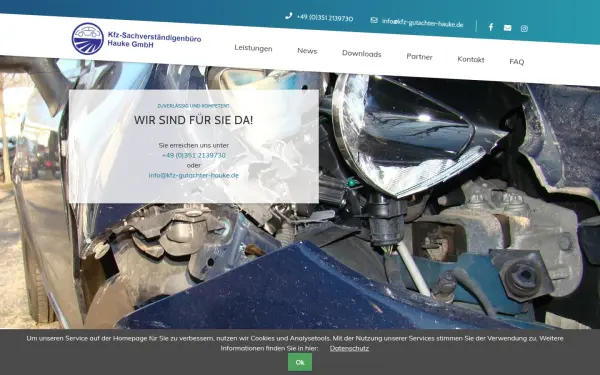Click the 'Sie erreichen uns unter' text
This screenshot has width=600, height=375.
coord(194,145)
